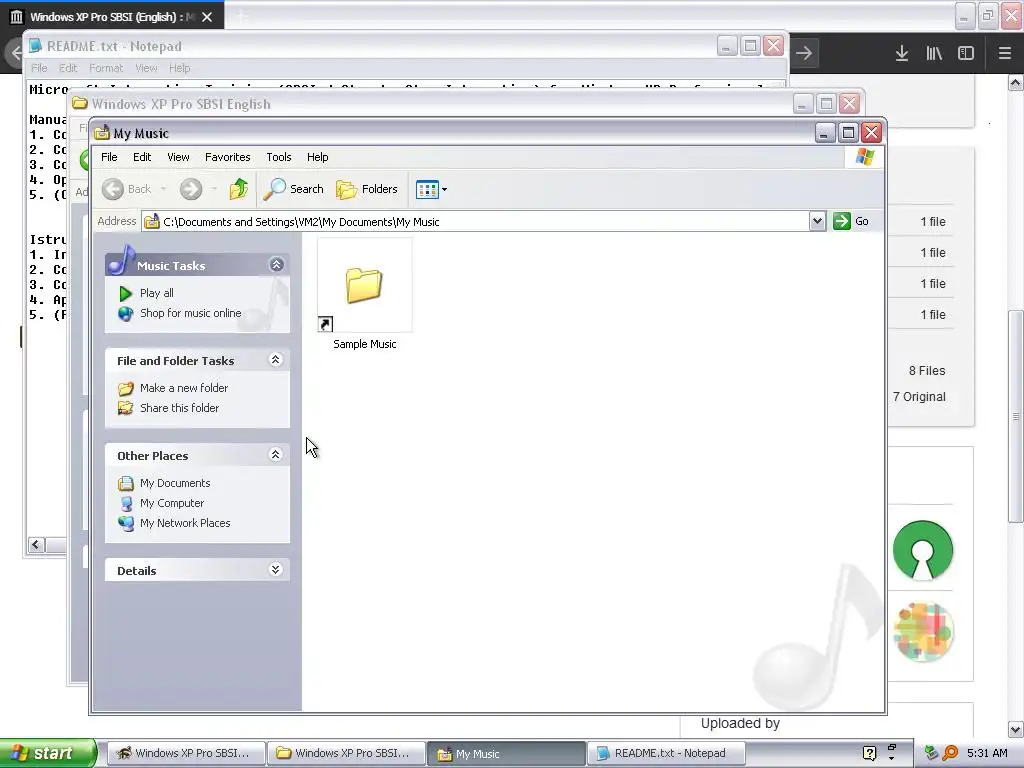This screenshot has height=768, width=1024.
Task: Open the Forward history dropdown arrow
Action: pyautogui.click(x=214, y=189)
